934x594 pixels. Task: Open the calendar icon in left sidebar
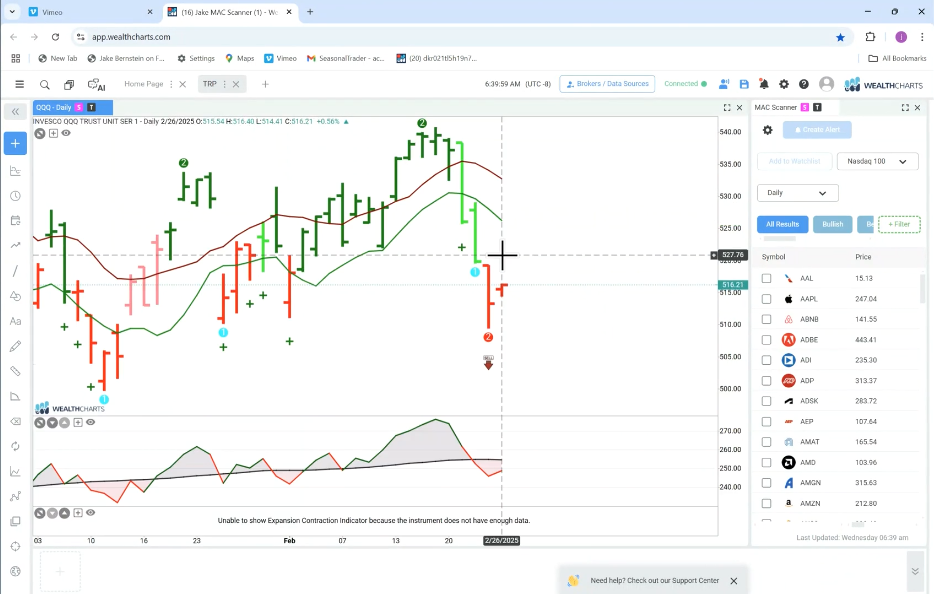15,220
